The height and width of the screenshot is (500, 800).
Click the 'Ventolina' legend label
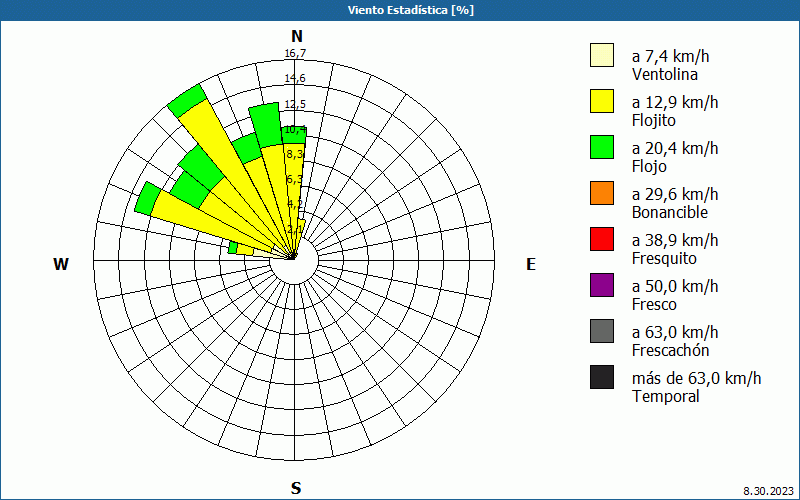point(665,74)
